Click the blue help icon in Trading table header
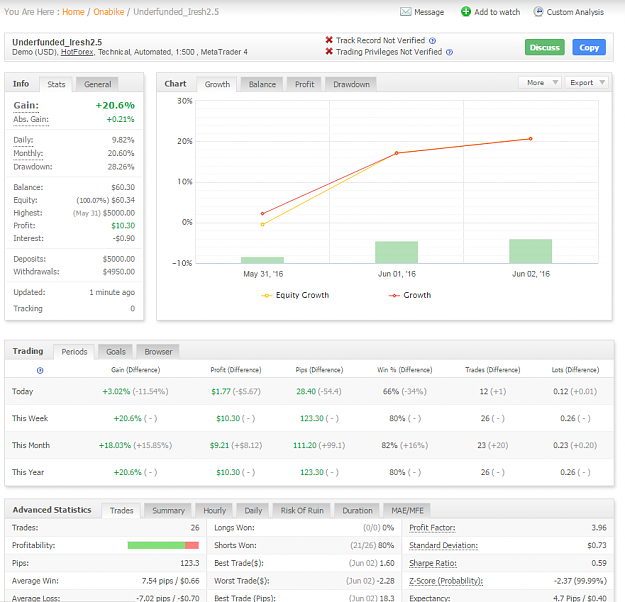This screenshot has width=625, height=602. [40, 370]
